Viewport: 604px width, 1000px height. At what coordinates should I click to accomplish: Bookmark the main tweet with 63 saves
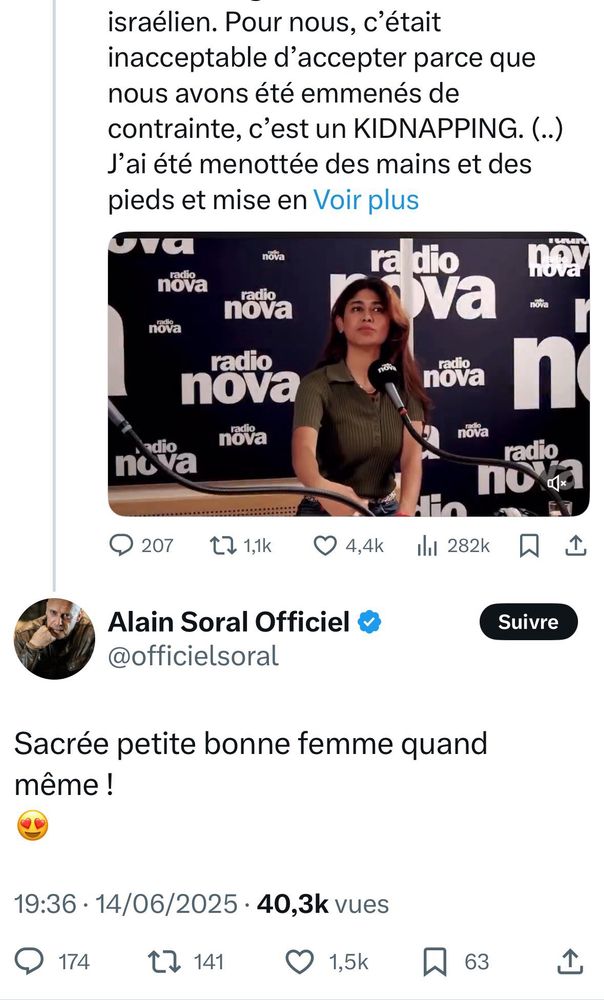(457, 962)
